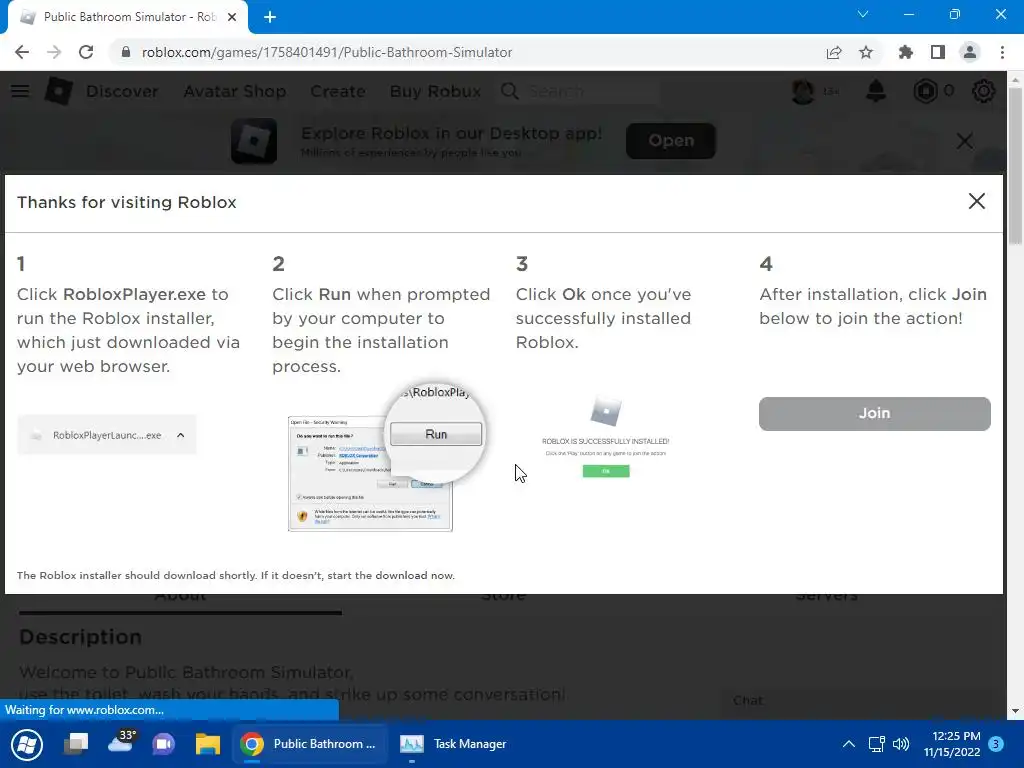1024x768 pixels.
Task: Go back with the browser back arrow
Action: click(22, 52)
